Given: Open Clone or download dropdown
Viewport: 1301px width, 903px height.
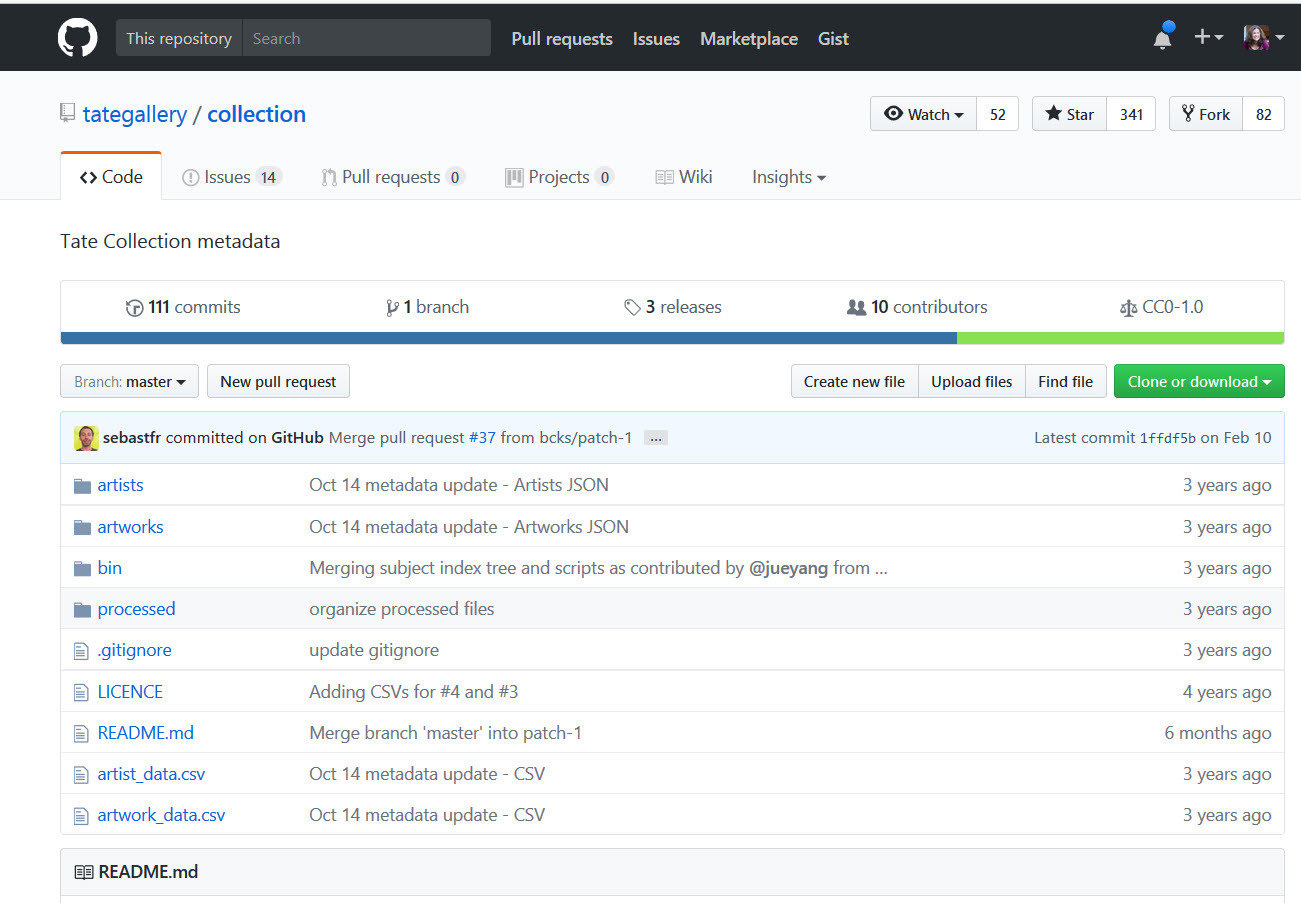Looking at the screenshot, I should [1199, 381].
